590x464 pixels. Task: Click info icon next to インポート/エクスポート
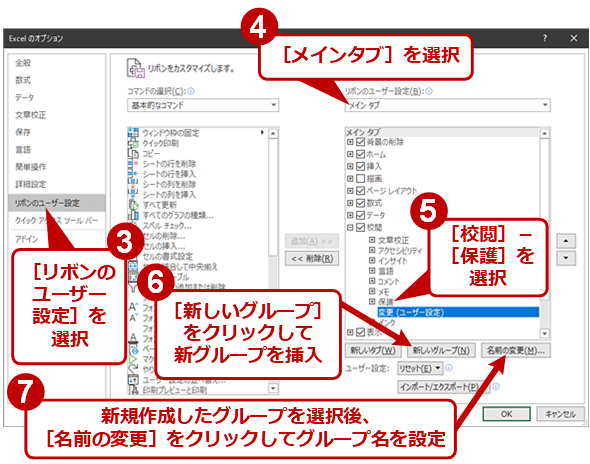(x=496, y=386)
